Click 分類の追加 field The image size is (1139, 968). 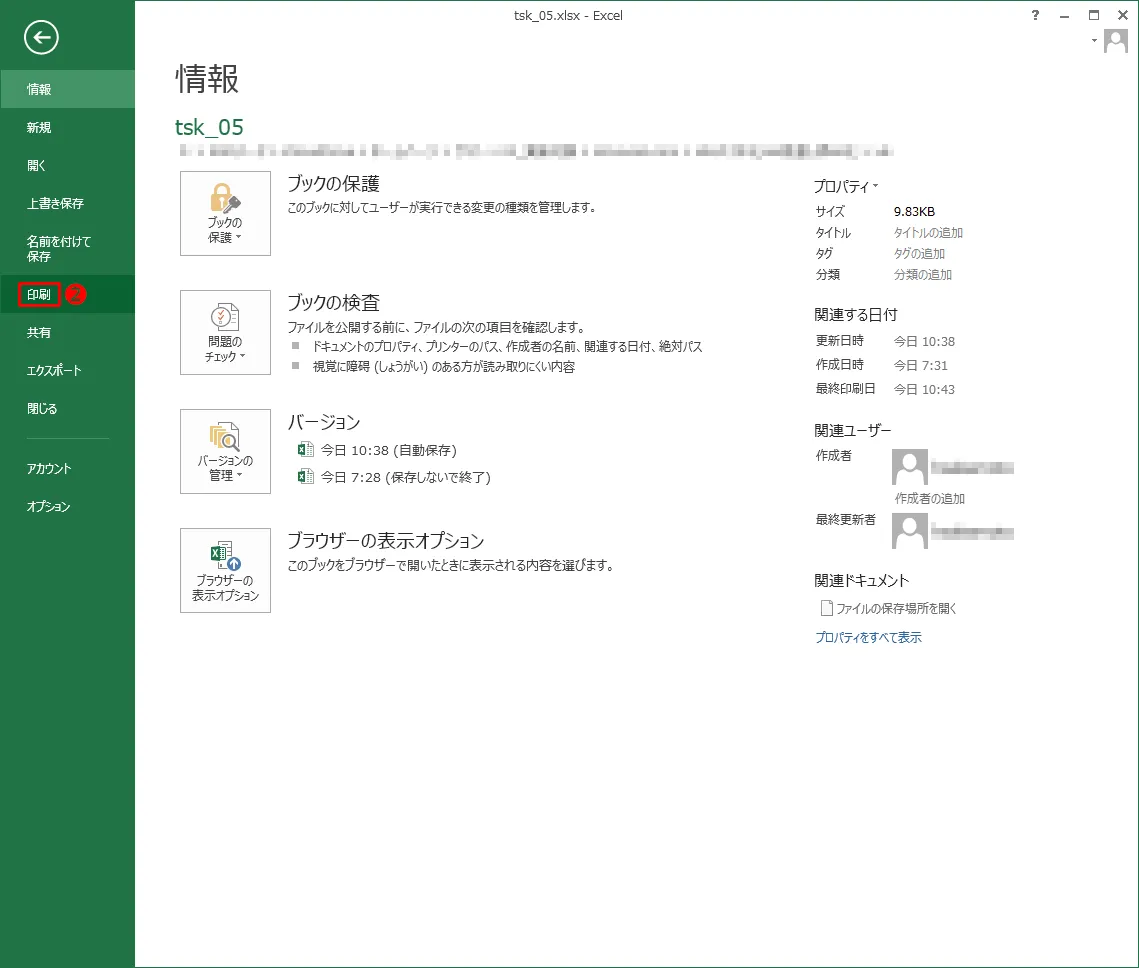[x=923, y=274]
